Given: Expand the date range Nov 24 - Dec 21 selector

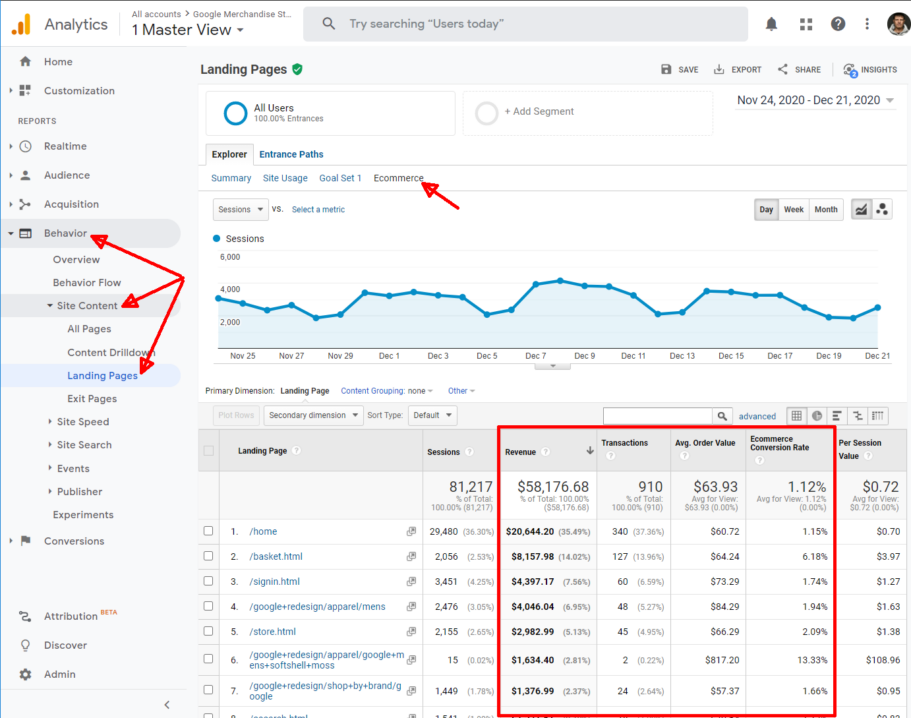Looking at the screenshot, I should (x=813, y=100).
